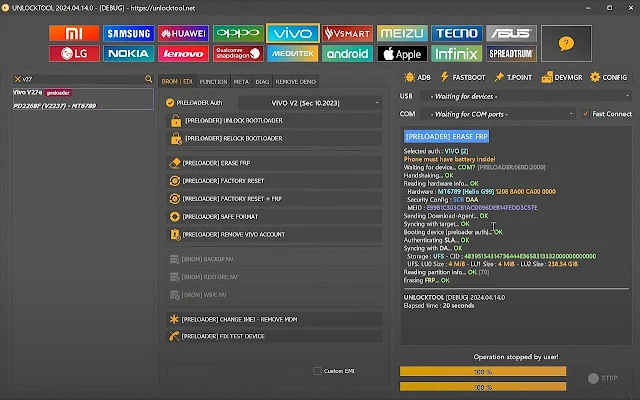Clear the model search with X icon
Screen dimensions: 640x400
tap(18, 79)
